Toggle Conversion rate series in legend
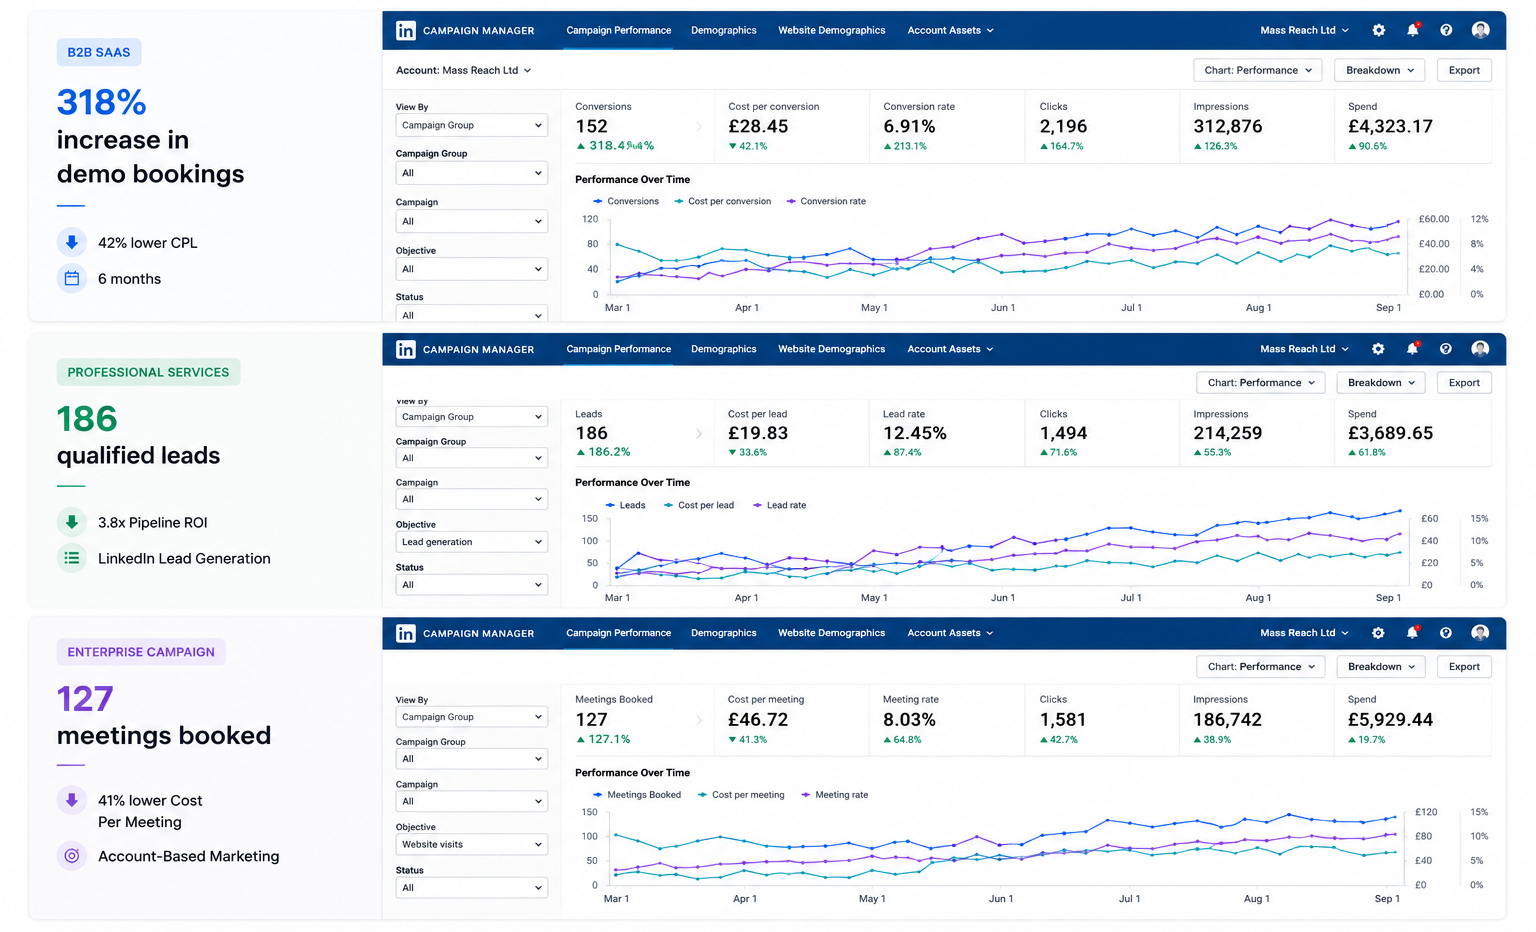The width and height of the screenshot is (1536, 932). click(x=826, y=201)
